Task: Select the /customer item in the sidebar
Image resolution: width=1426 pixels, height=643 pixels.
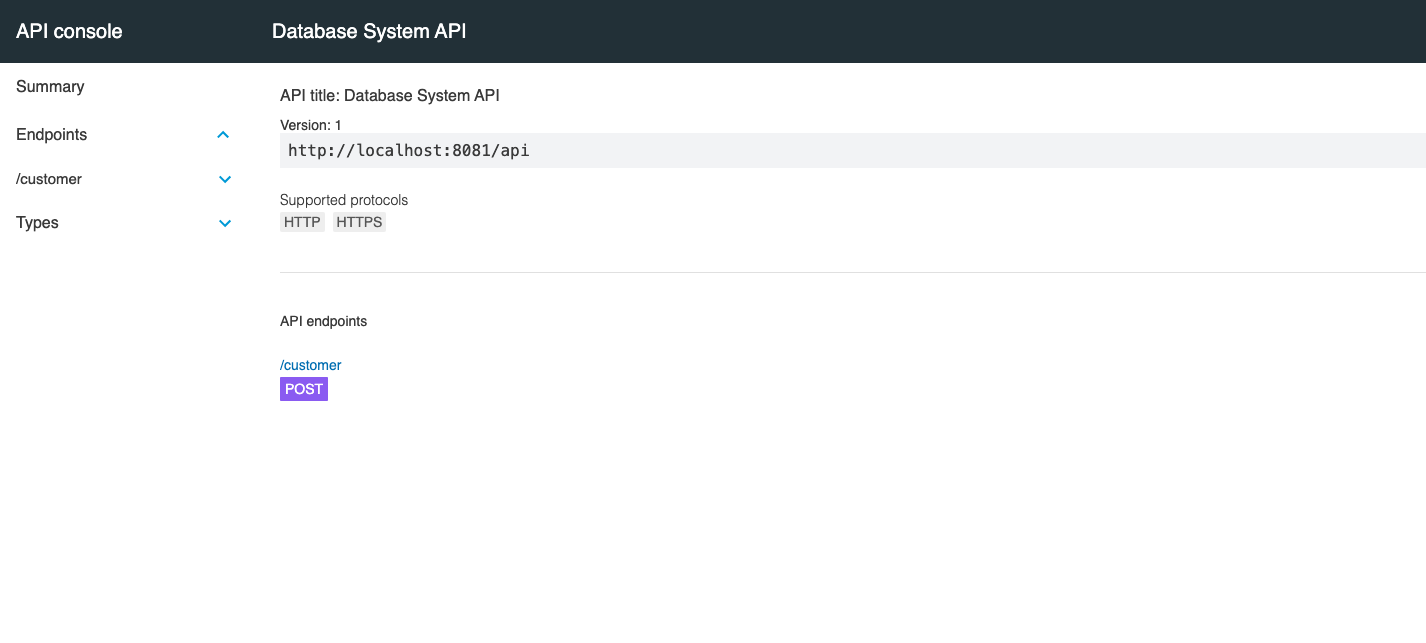Action: pyautogui.click(x=49, y=180)
